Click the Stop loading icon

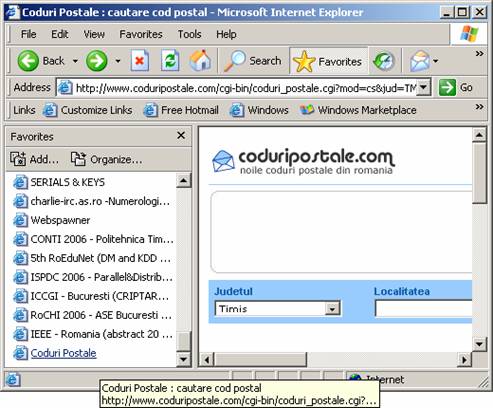tap(139, 61)
